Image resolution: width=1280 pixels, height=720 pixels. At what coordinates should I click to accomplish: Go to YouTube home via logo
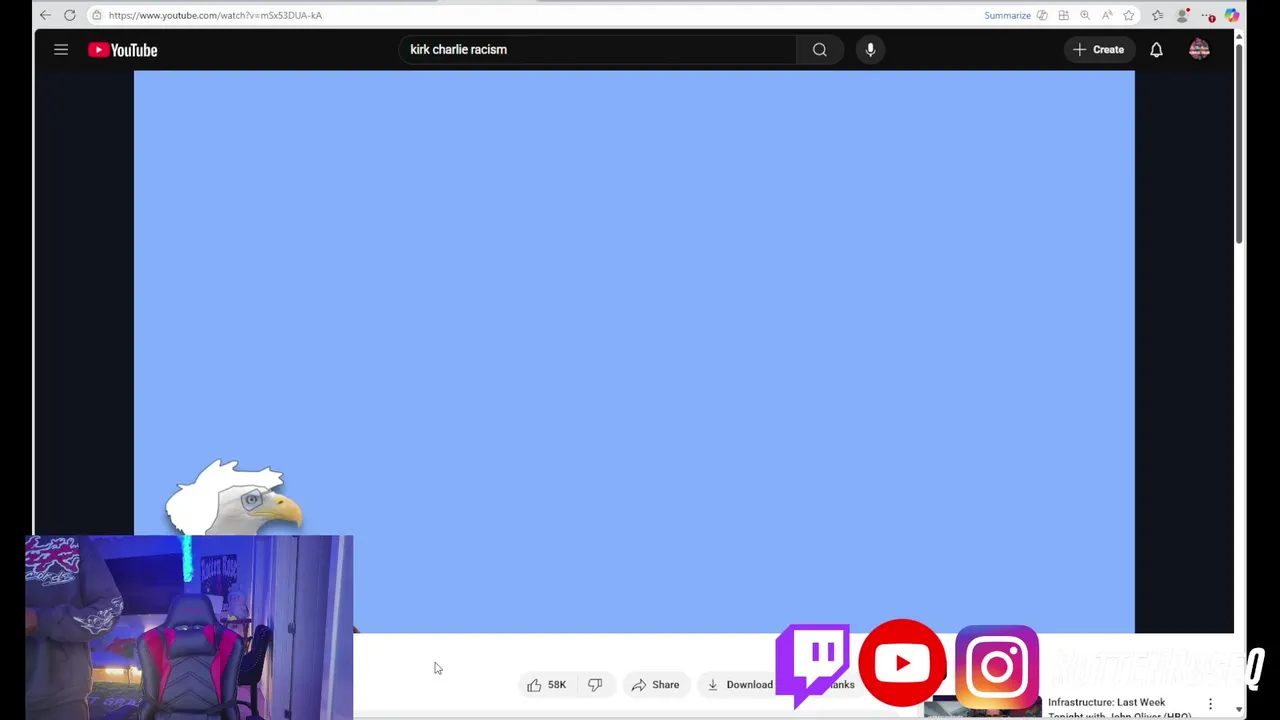pyautogui.click(x=122, y=50)
